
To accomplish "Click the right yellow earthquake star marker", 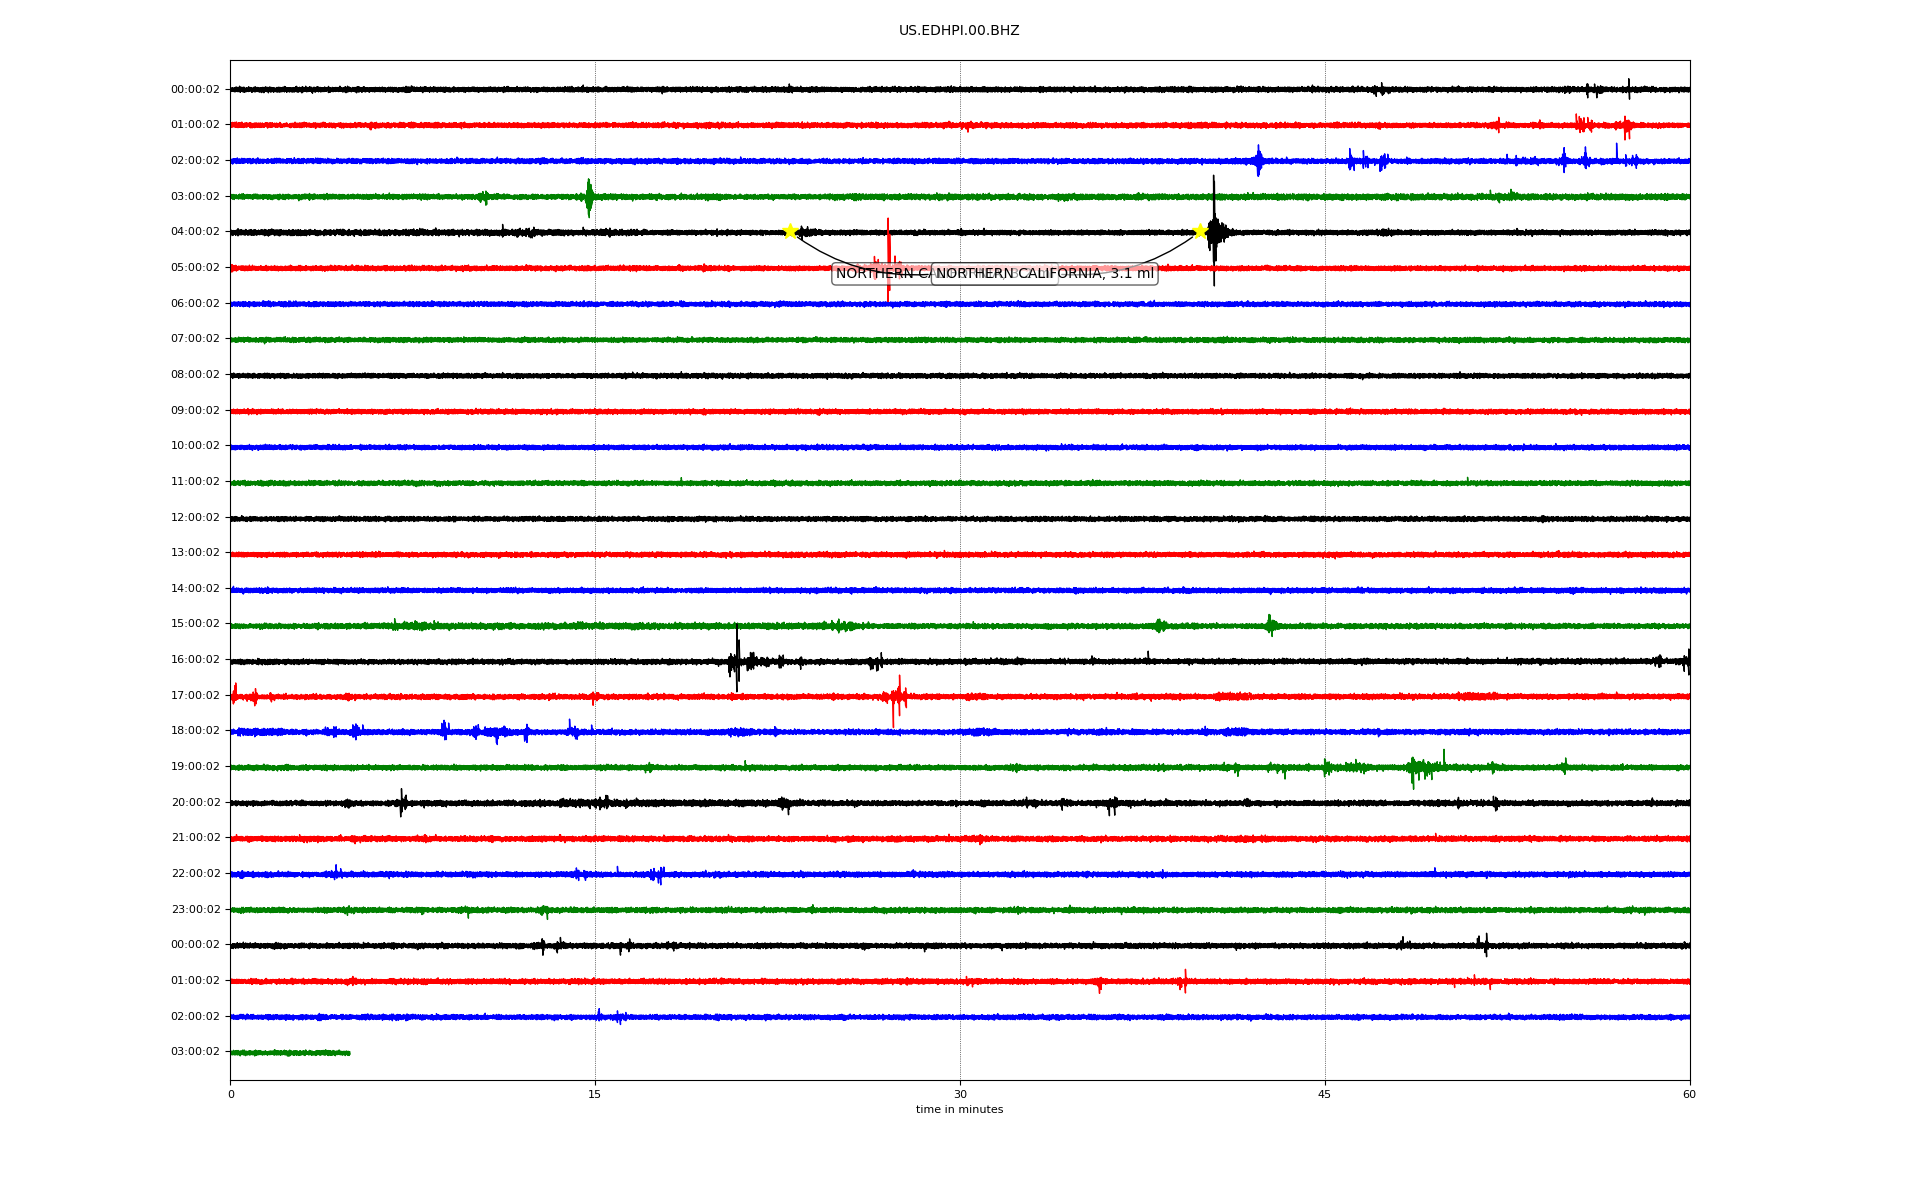I will [x=1200, y=232].
